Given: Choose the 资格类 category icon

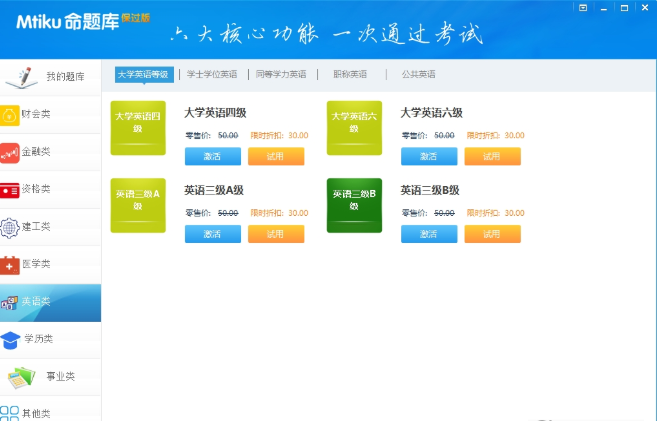Looking at the screenshot, I should point(10,189).
